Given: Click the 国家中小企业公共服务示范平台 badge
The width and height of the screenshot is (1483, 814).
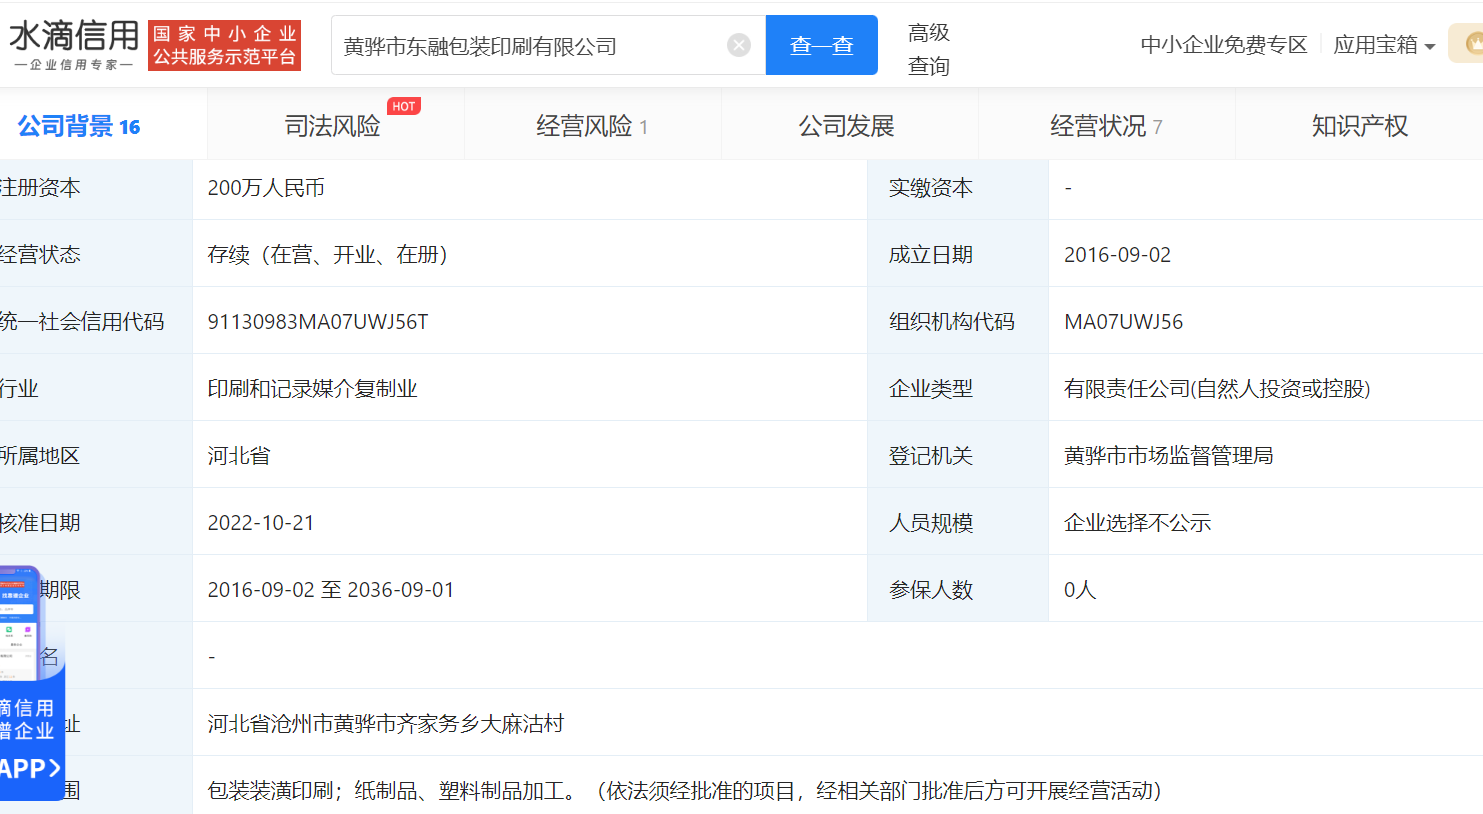Looking at the screenshot, I should pos(224,46).
